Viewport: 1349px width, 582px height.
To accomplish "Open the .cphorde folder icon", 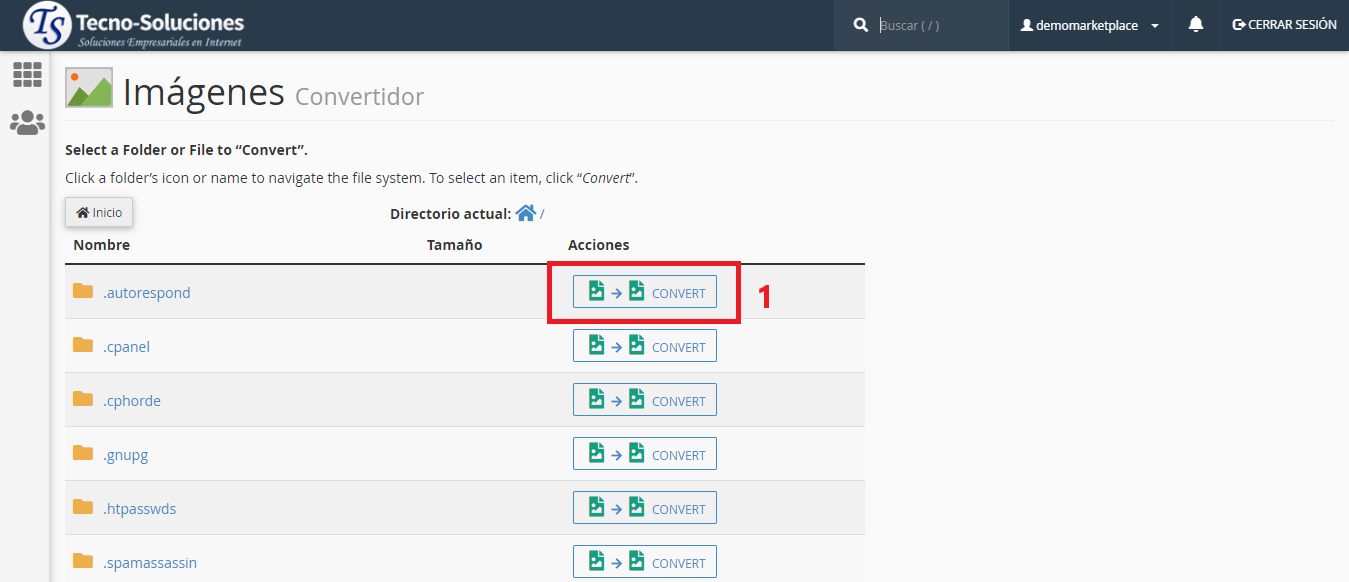I will (83, 400).
